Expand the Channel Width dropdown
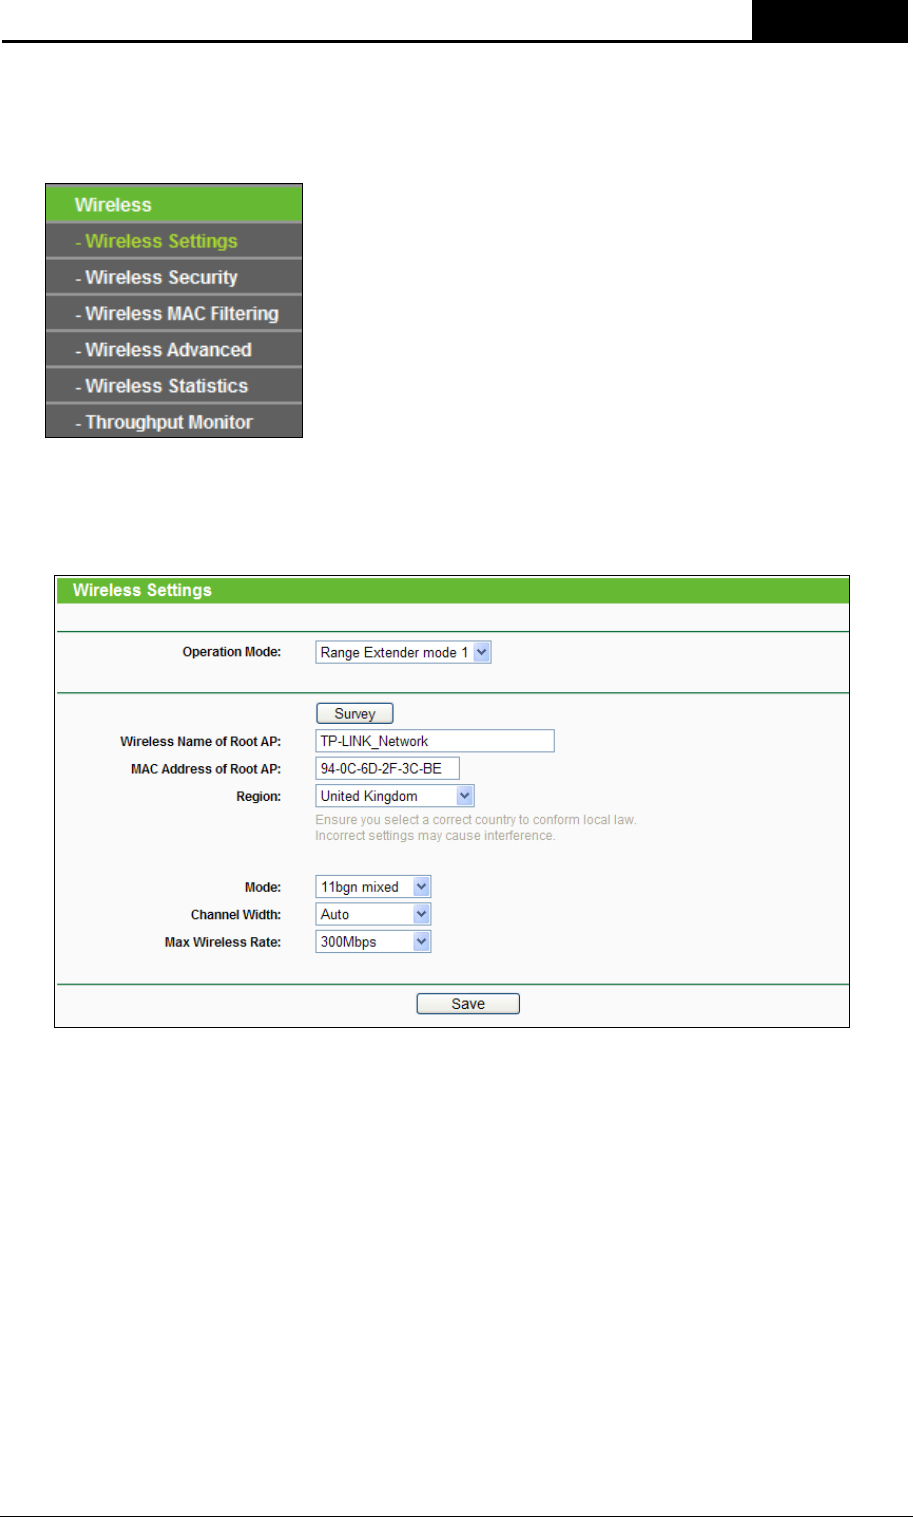Screen dimensions: 913x1517 coord(373,914)
